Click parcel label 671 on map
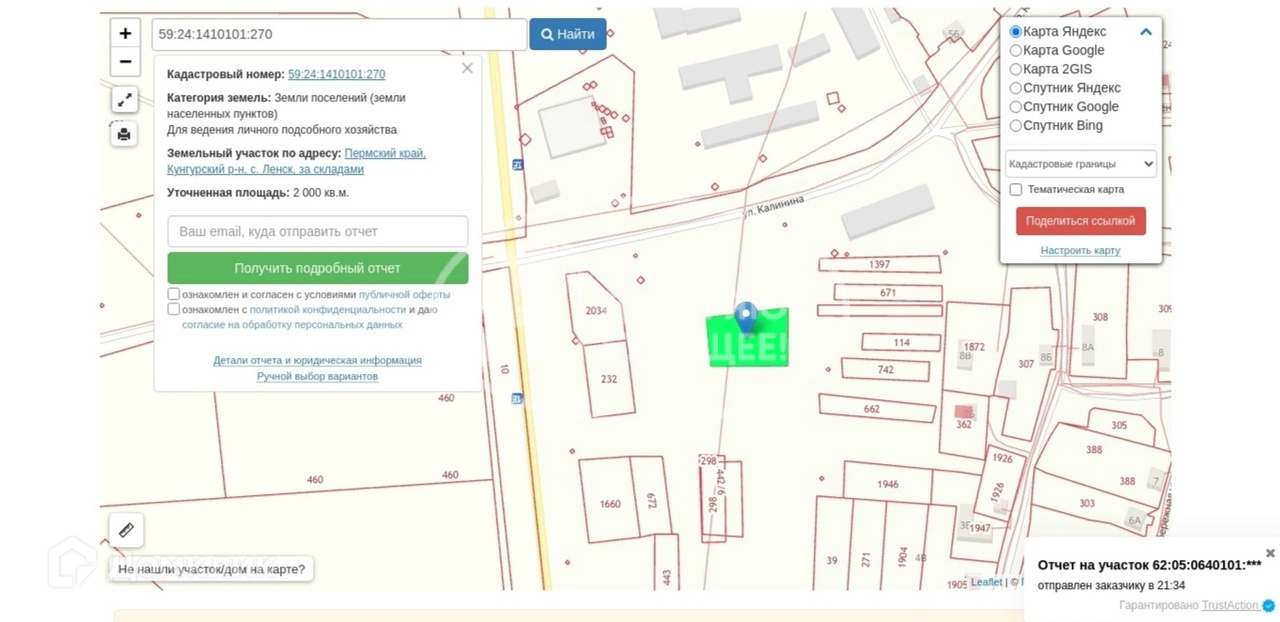 888,292
